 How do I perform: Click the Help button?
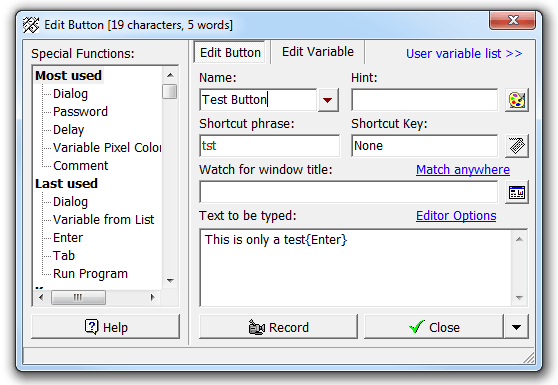click(x=106, y=327)
